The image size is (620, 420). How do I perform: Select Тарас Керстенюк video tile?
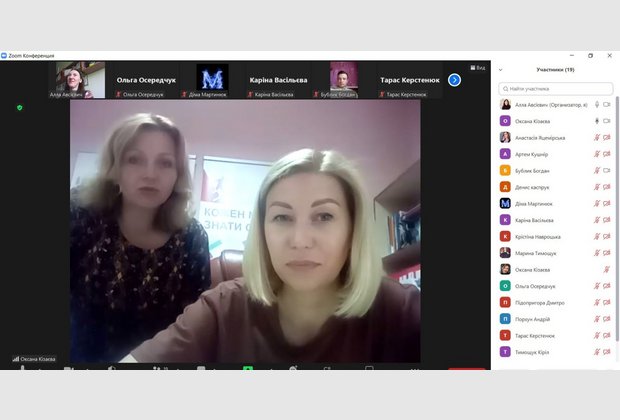pos(410,80)
